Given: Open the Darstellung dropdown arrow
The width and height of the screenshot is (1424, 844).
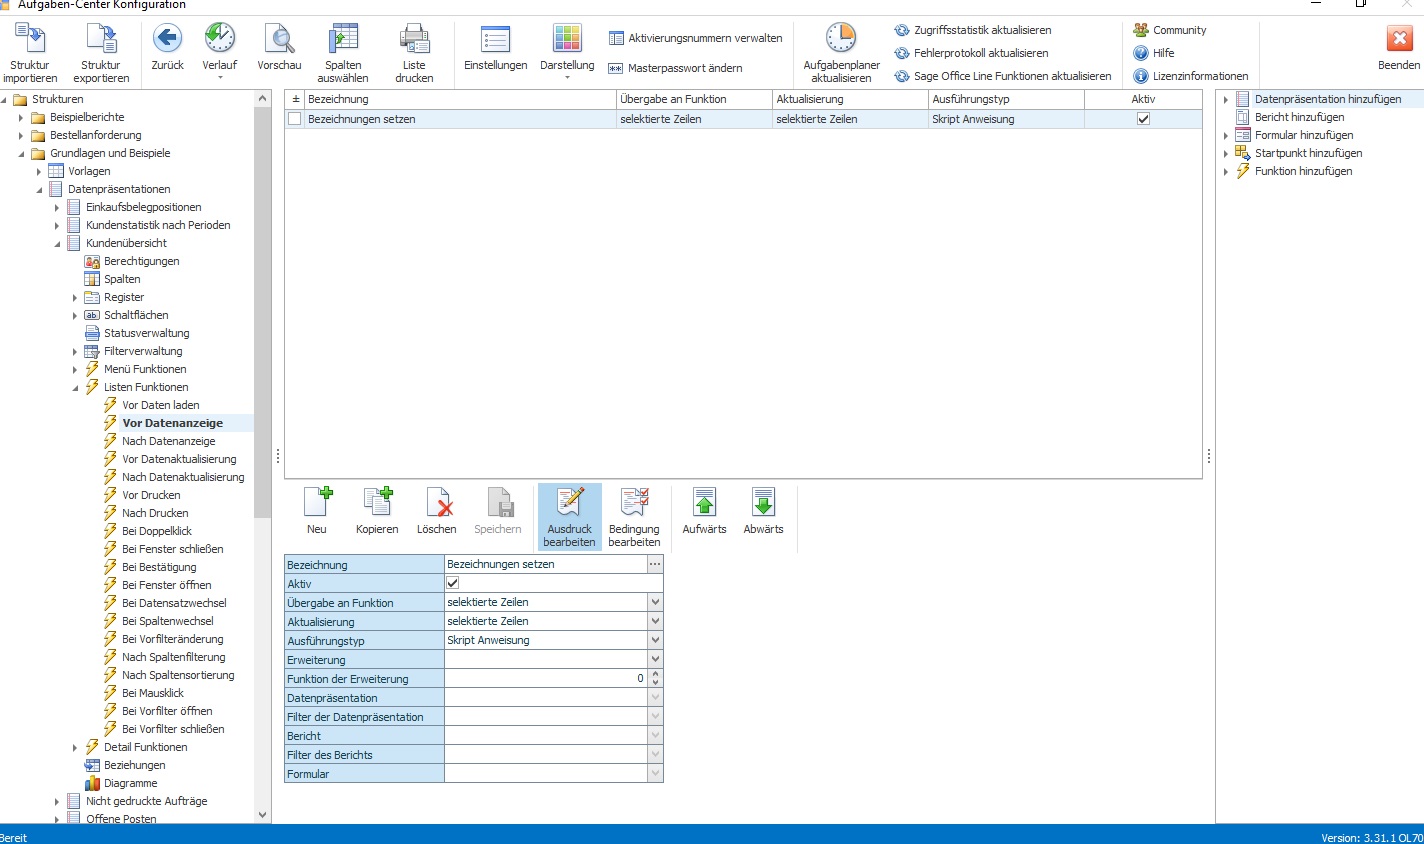Looking at the screenshot, I should coord(567,78).
